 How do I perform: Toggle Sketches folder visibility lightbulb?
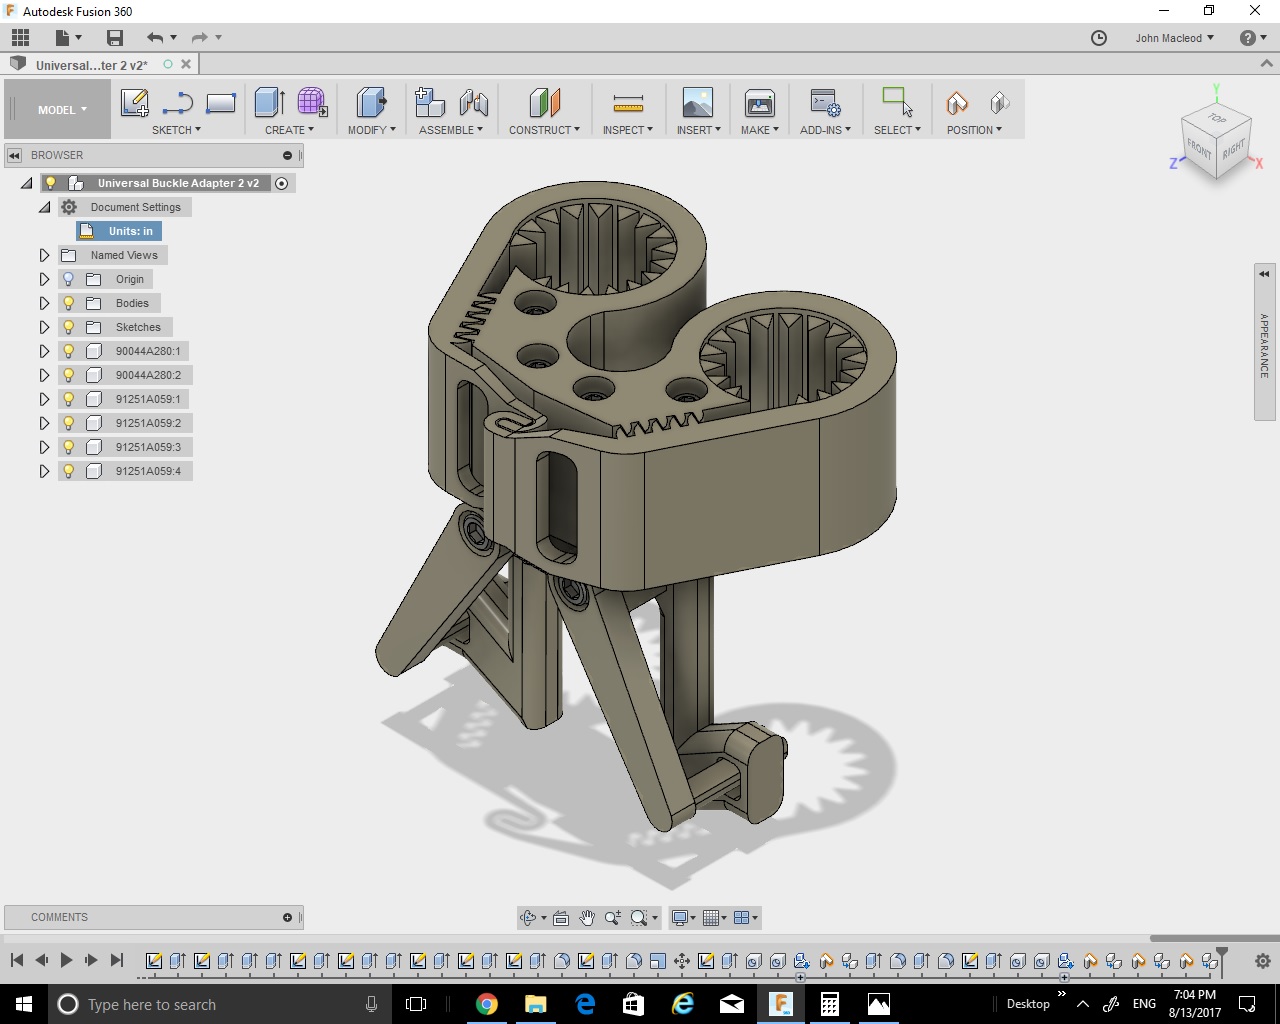pyautogui.click(x=69, y=327)
